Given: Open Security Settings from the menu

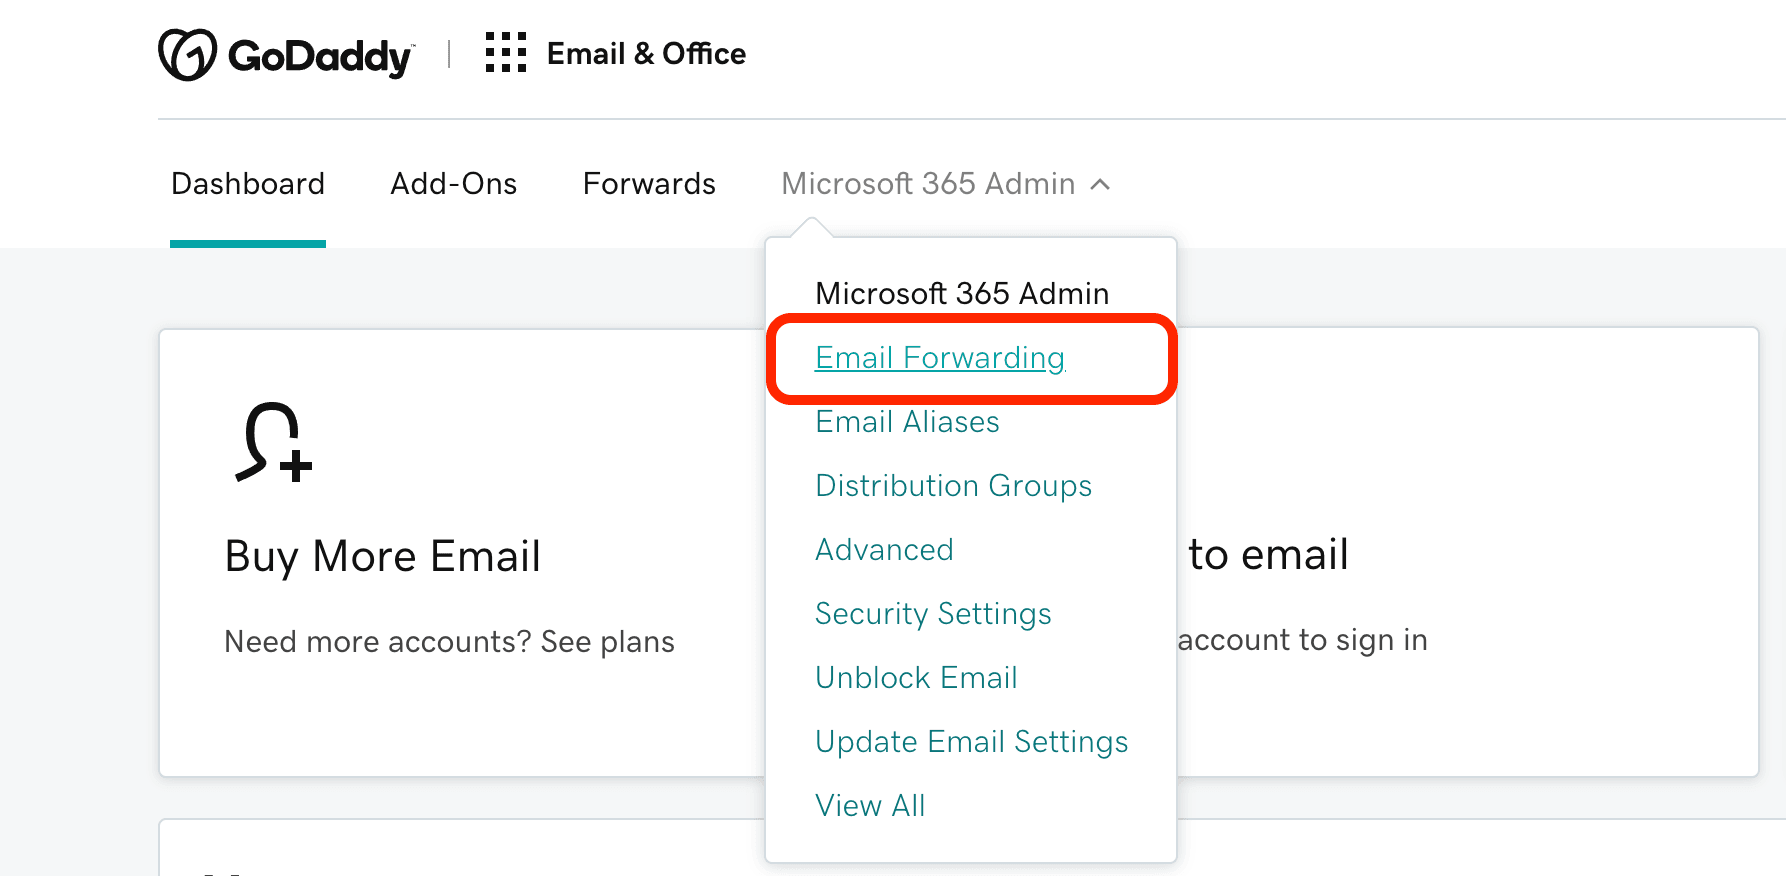Looking at the screenshot, I should [933, 614].
